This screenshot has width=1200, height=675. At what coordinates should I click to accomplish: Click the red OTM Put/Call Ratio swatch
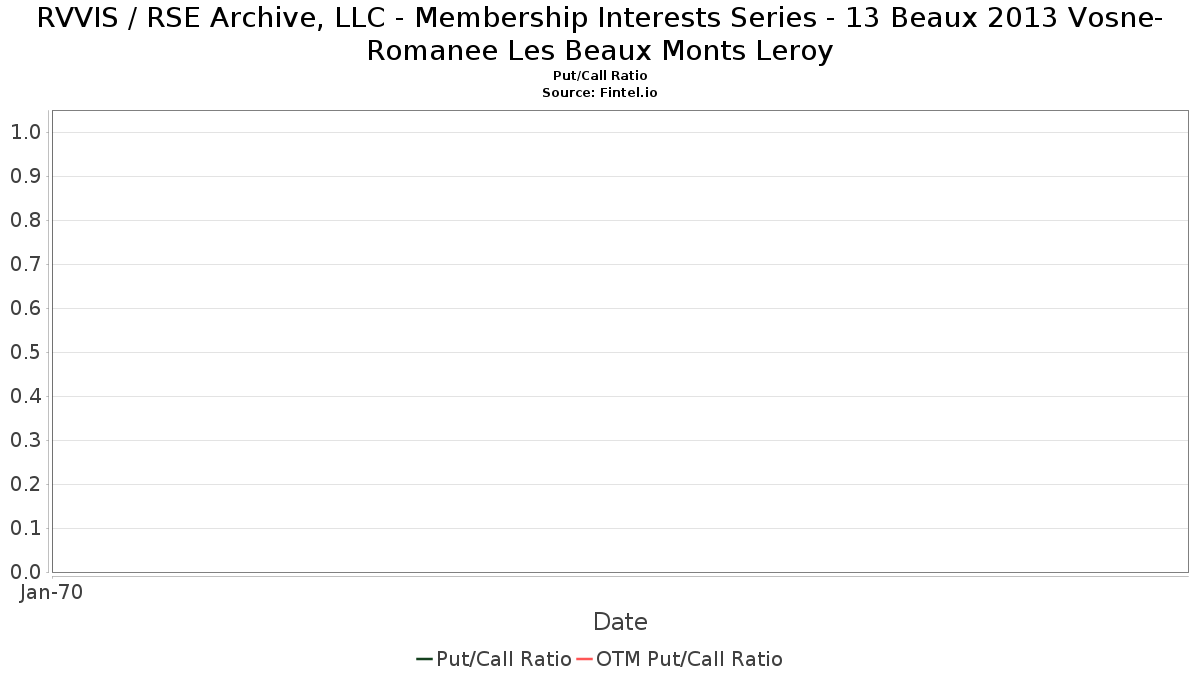pos(585,659)
